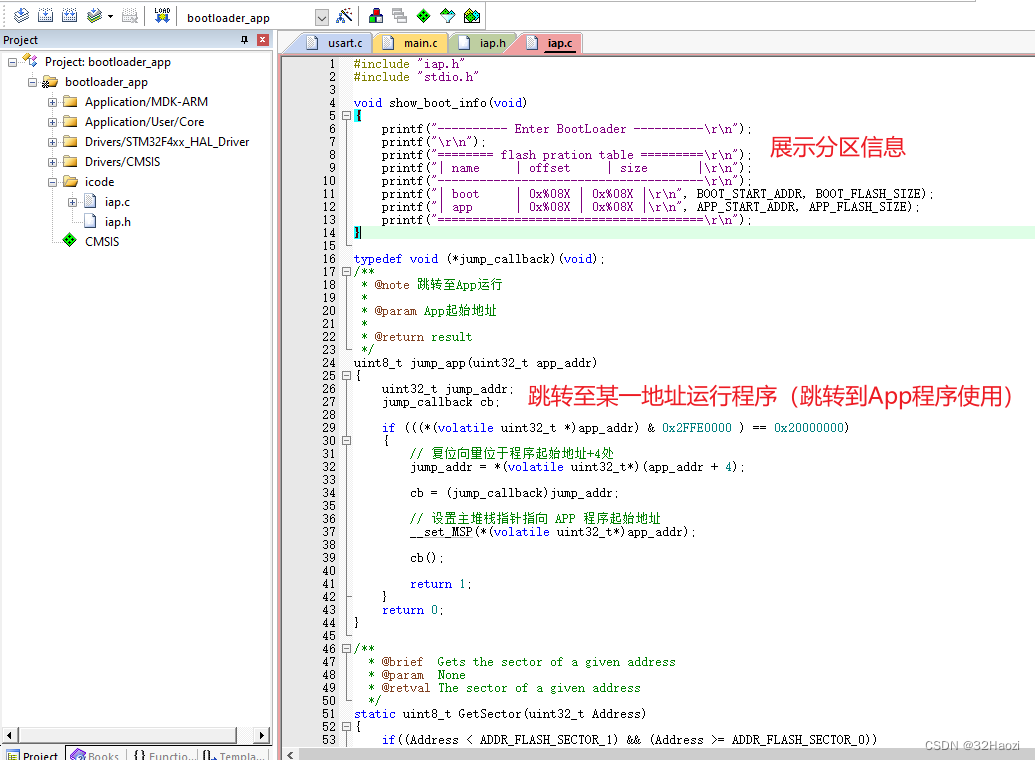Open the bootloader_app target dropdown

[321, 18]
